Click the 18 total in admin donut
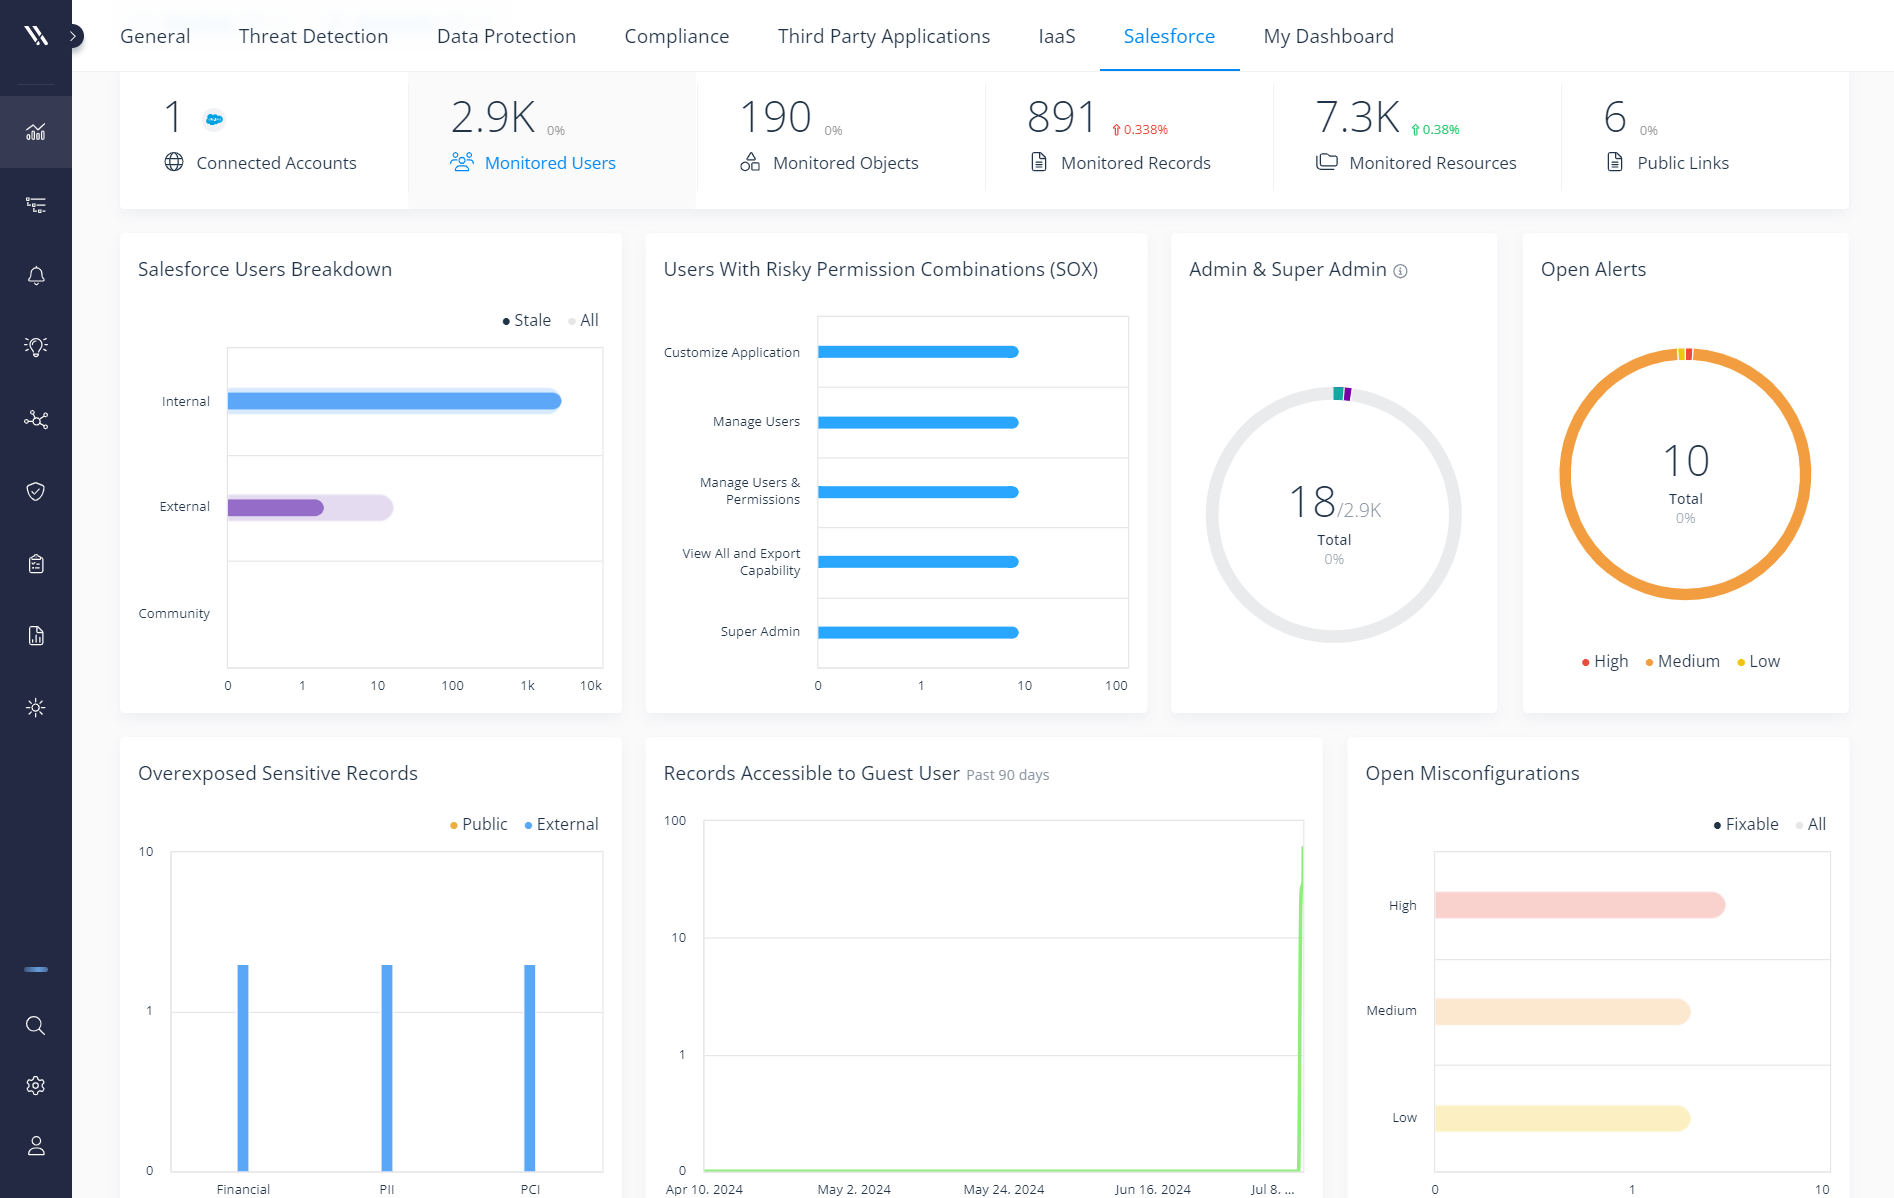The height and width of the screenshot is (1198, 1894). [x=1312, y=502]
